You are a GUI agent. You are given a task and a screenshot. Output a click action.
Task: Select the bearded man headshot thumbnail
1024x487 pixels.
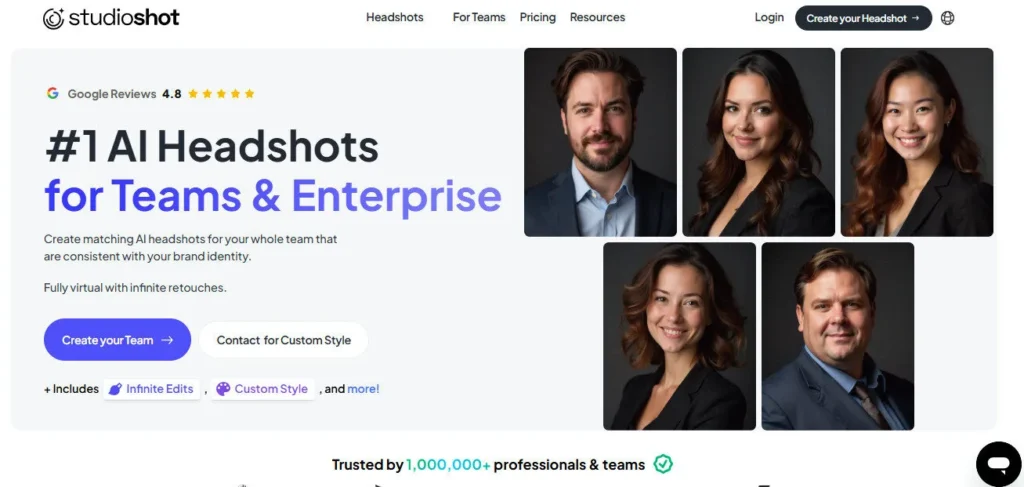coord(600,142)
